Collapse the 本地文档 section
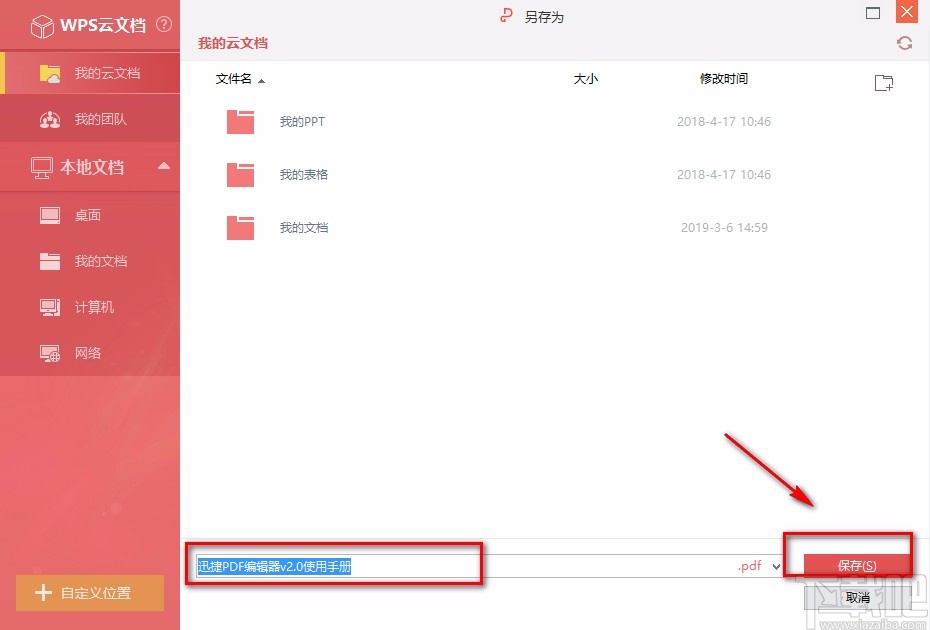The height and width of the screenshot is (630, 930). 164,166
